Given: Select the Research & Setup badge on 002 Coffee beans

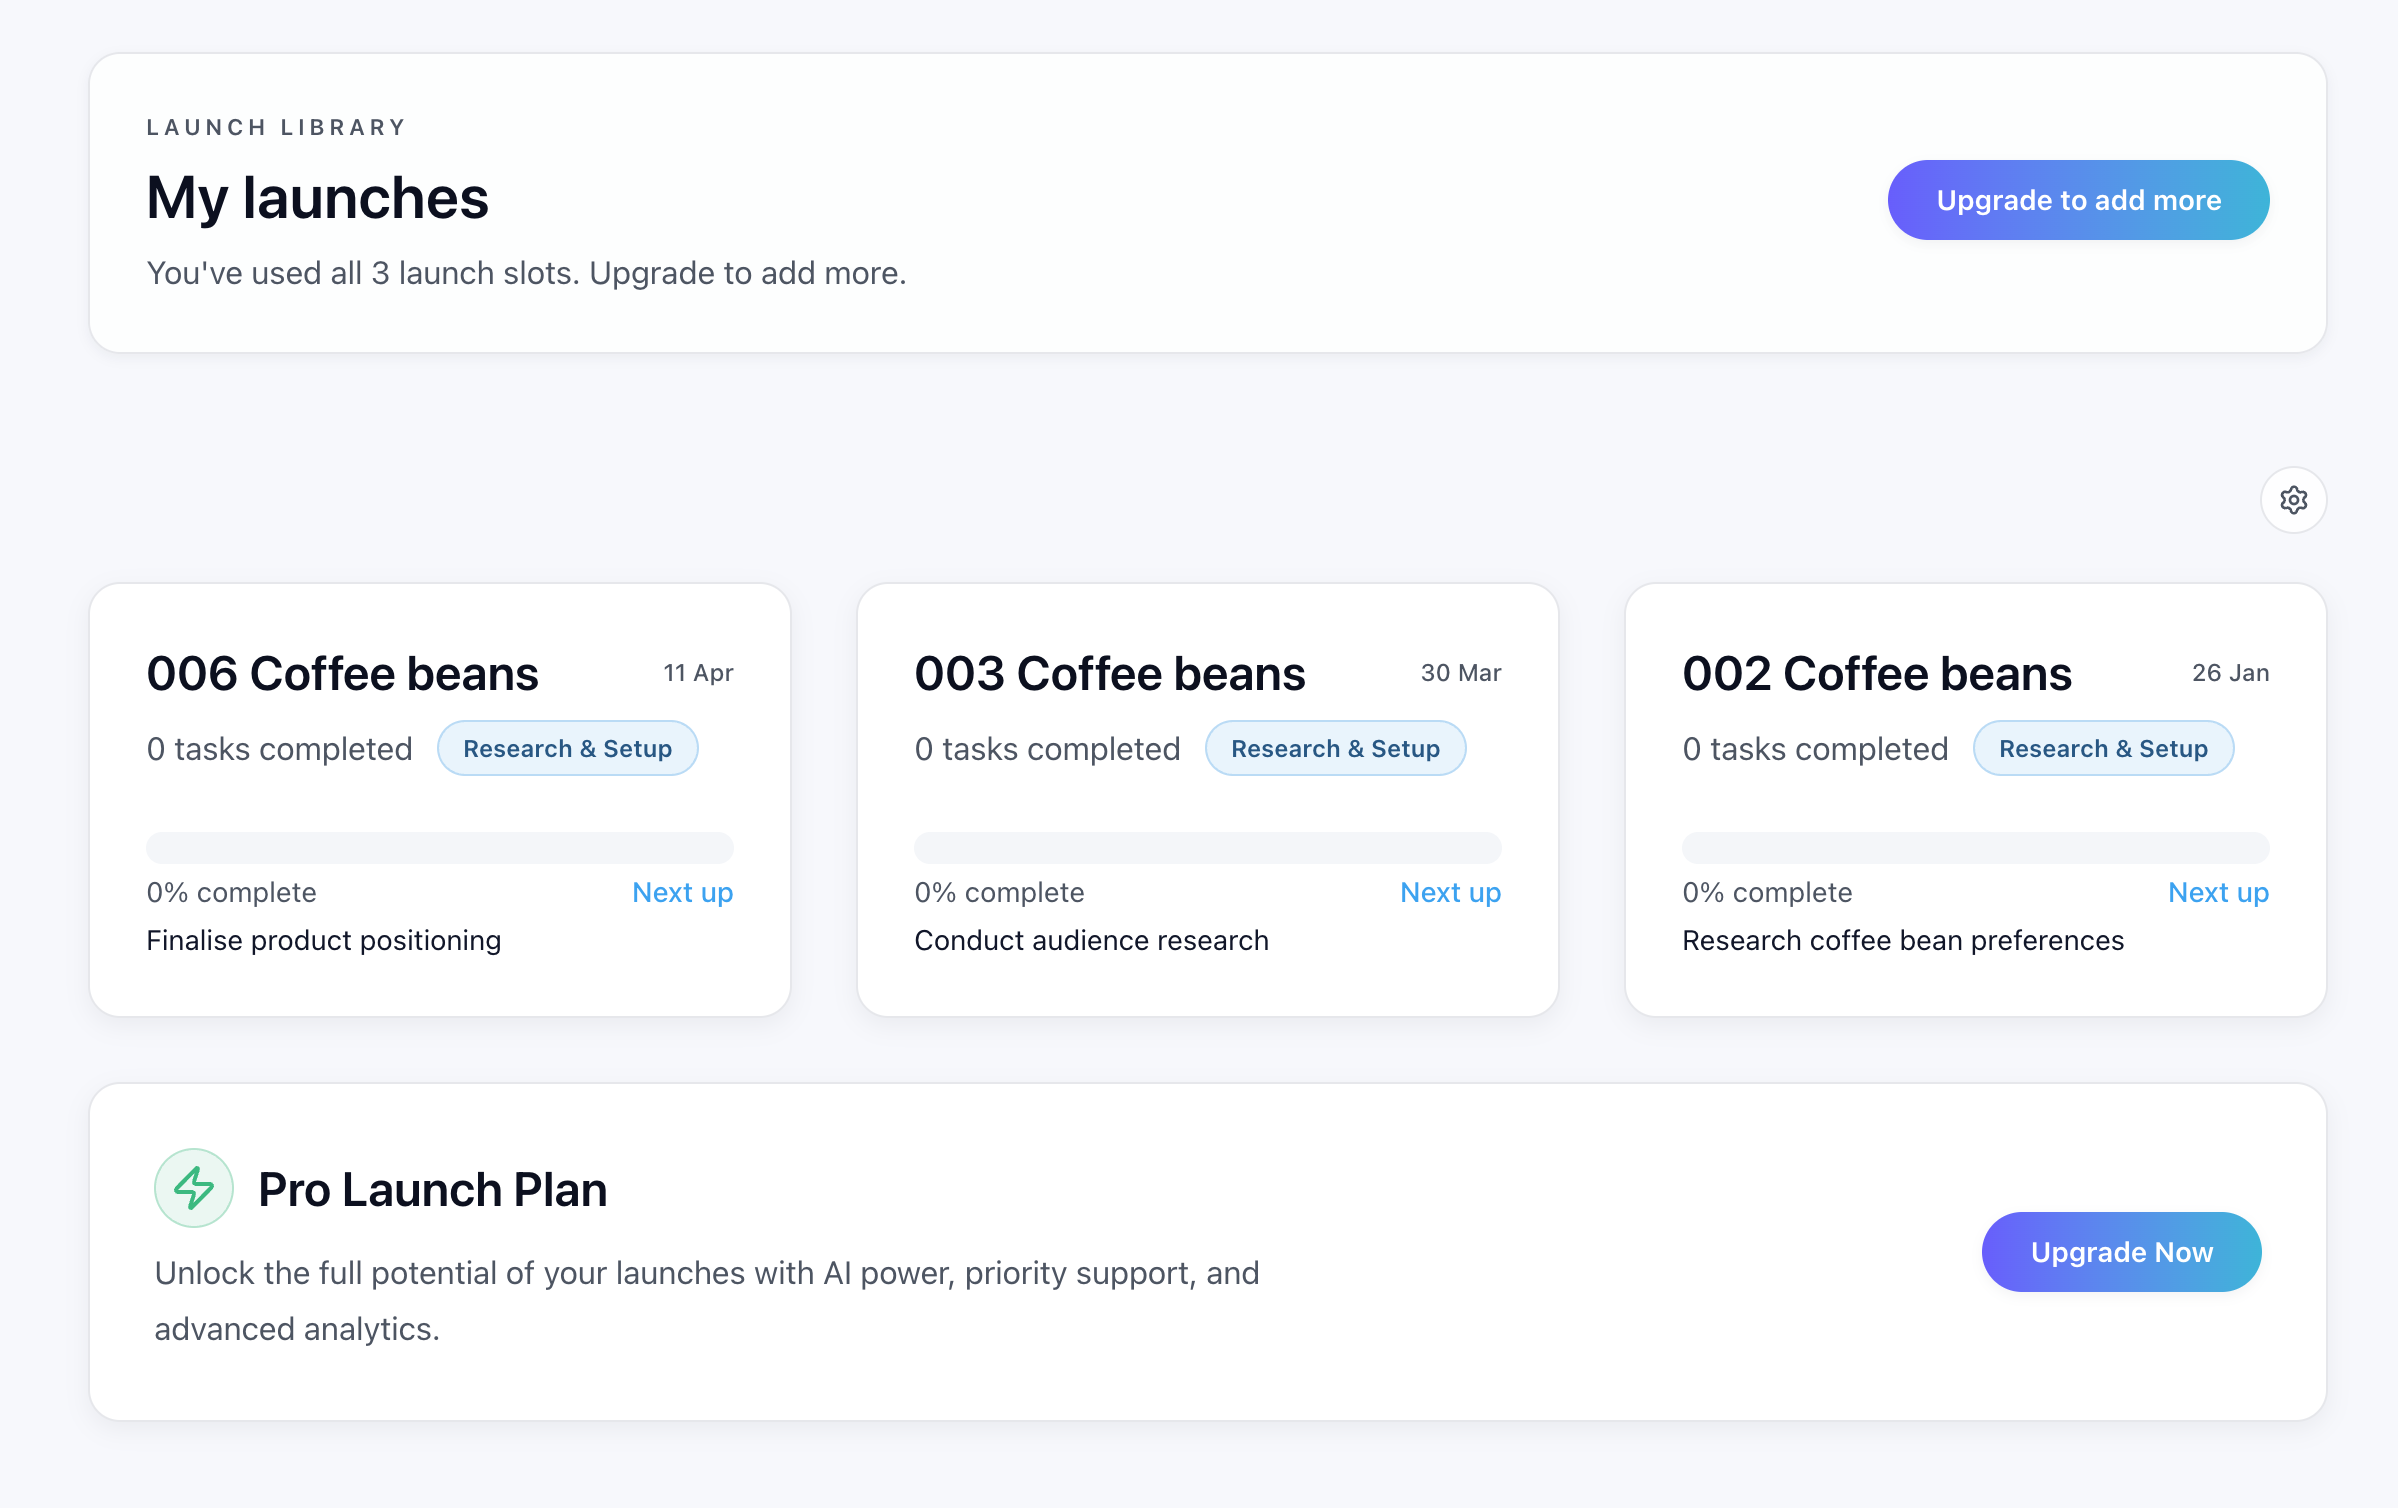Looking at the screenshot, I should click(x=2103, y=748).
